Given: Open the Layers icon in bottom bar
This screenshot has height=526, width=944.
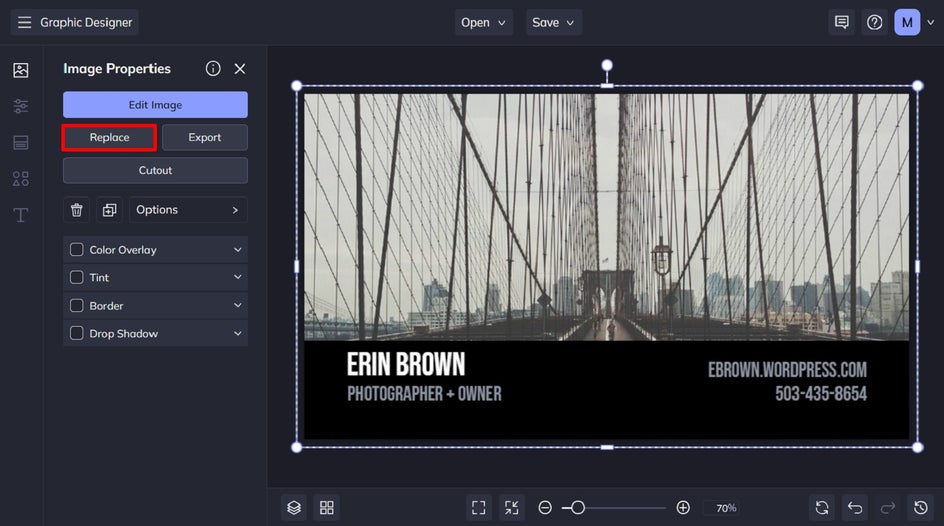Looking at the screenshot, I should pyautogui.click(x=294, y=508).
